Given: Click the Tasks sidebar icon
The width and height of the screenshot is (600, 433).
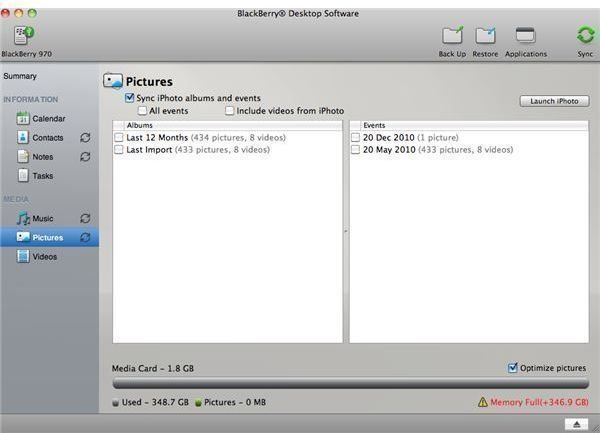Looking at the screenshot, I should click(x=23, y=175).
